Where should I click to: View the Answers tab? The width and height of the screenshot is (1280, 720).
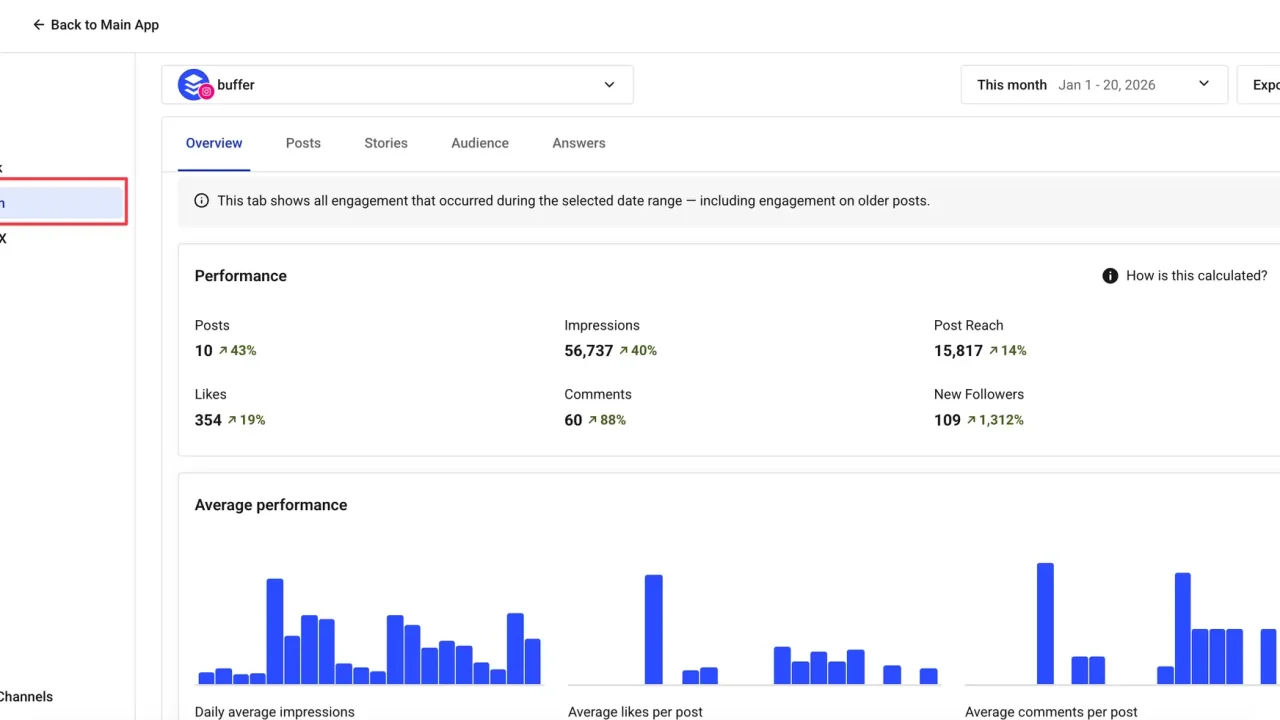point(578,143)
